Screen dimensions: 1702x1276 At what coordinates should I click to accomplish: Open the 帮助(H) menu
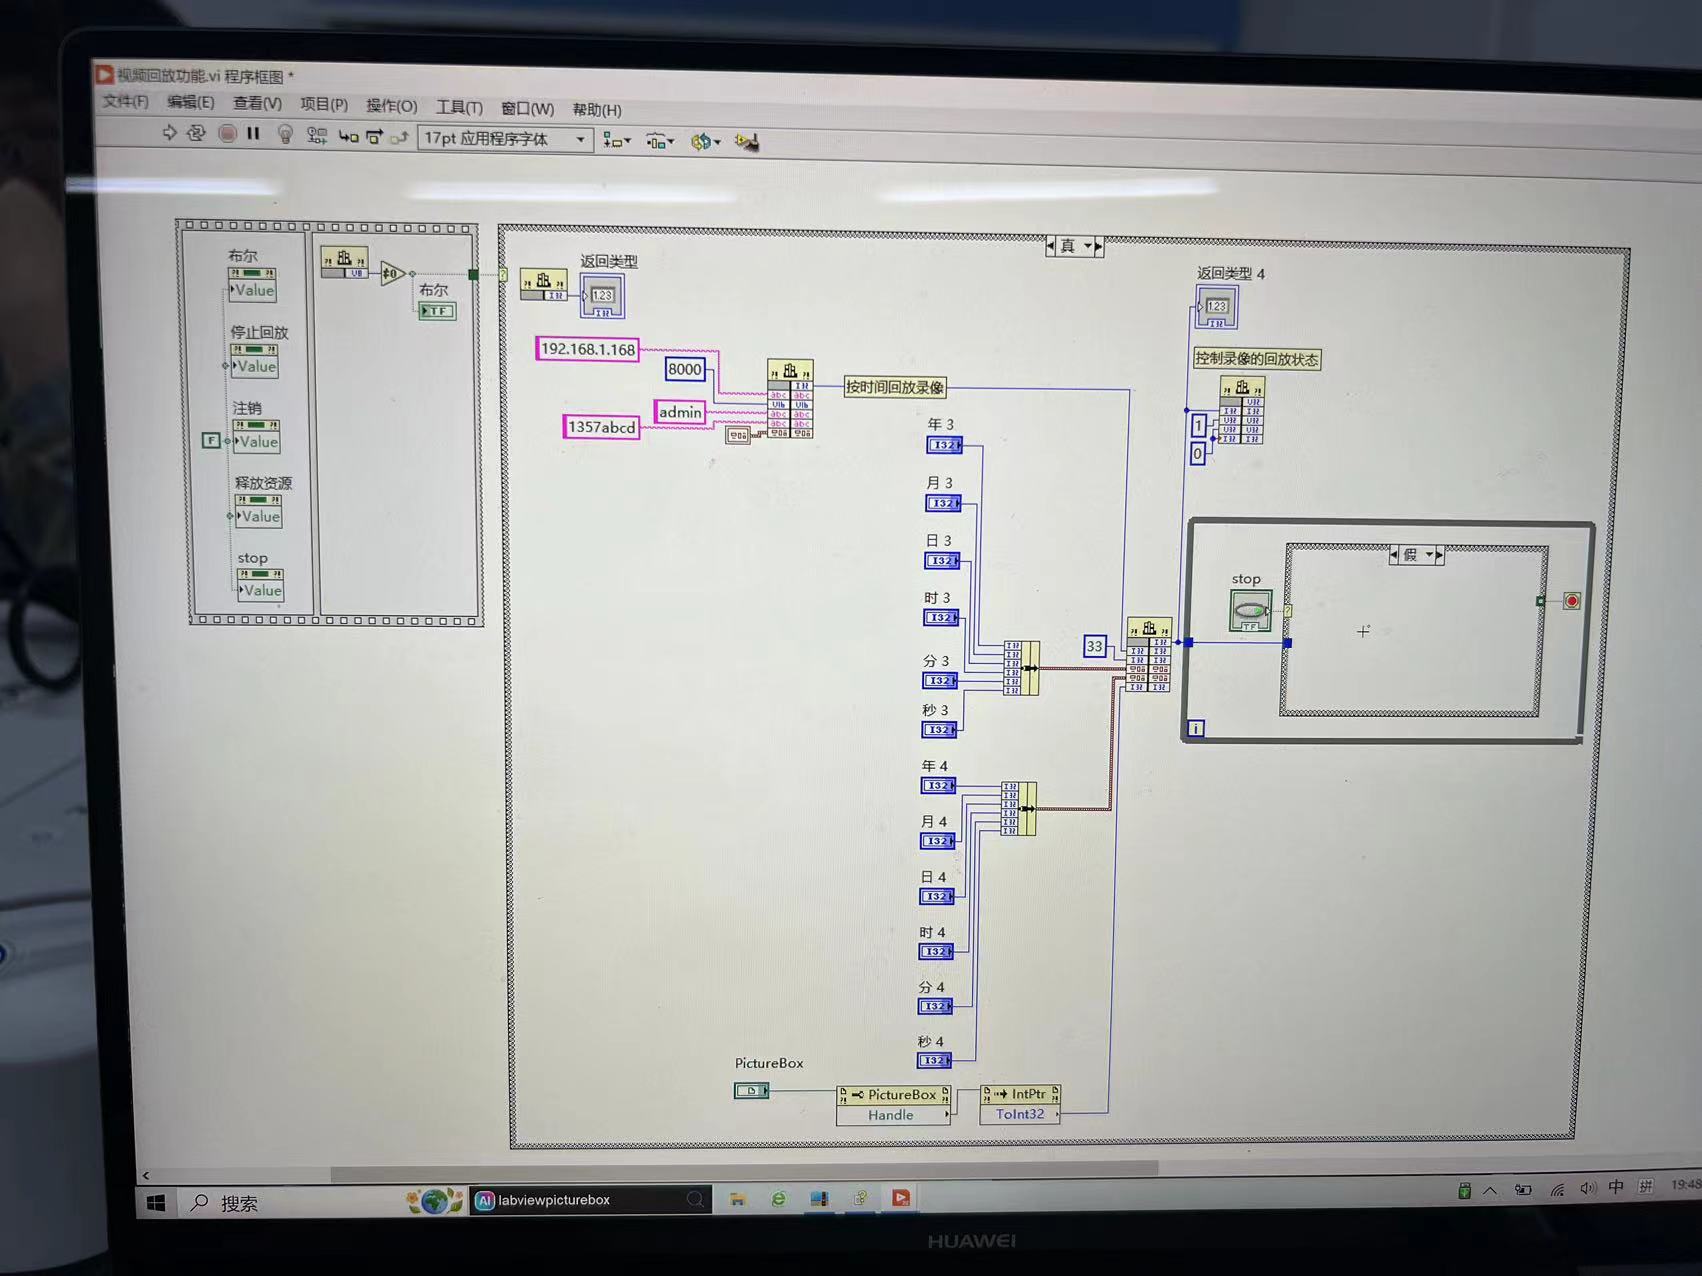click(x=597, y=109)
